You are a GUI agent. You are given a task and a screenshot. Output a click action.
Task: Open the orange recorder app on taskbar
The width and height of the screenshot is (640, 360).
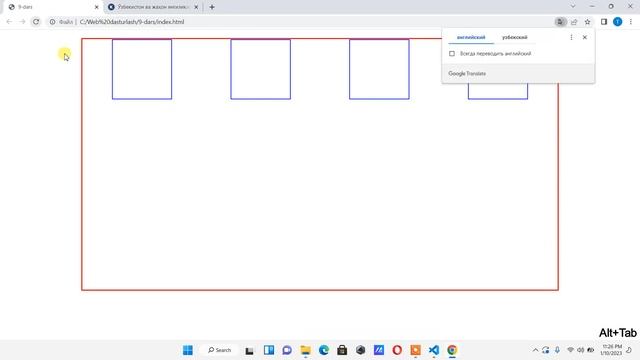[x=416, y=350]
